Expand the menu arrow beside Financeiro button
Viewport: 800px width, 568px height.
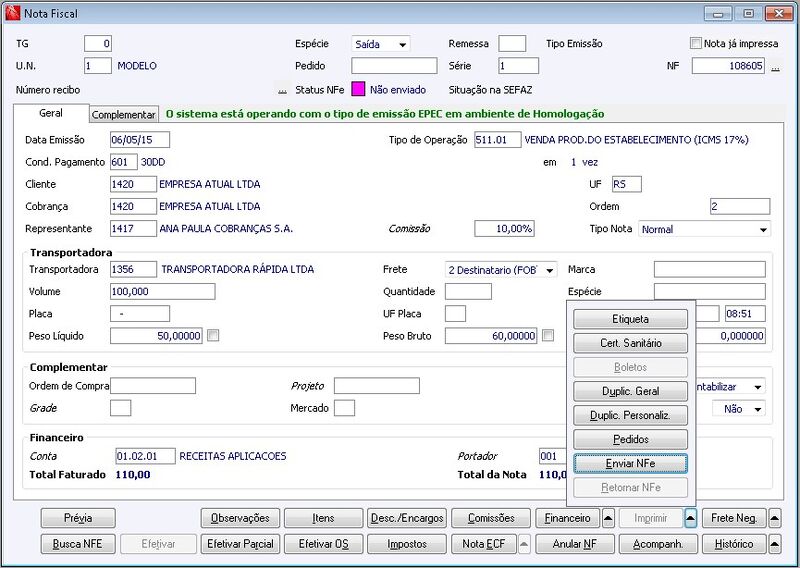[x=608, y=518]
